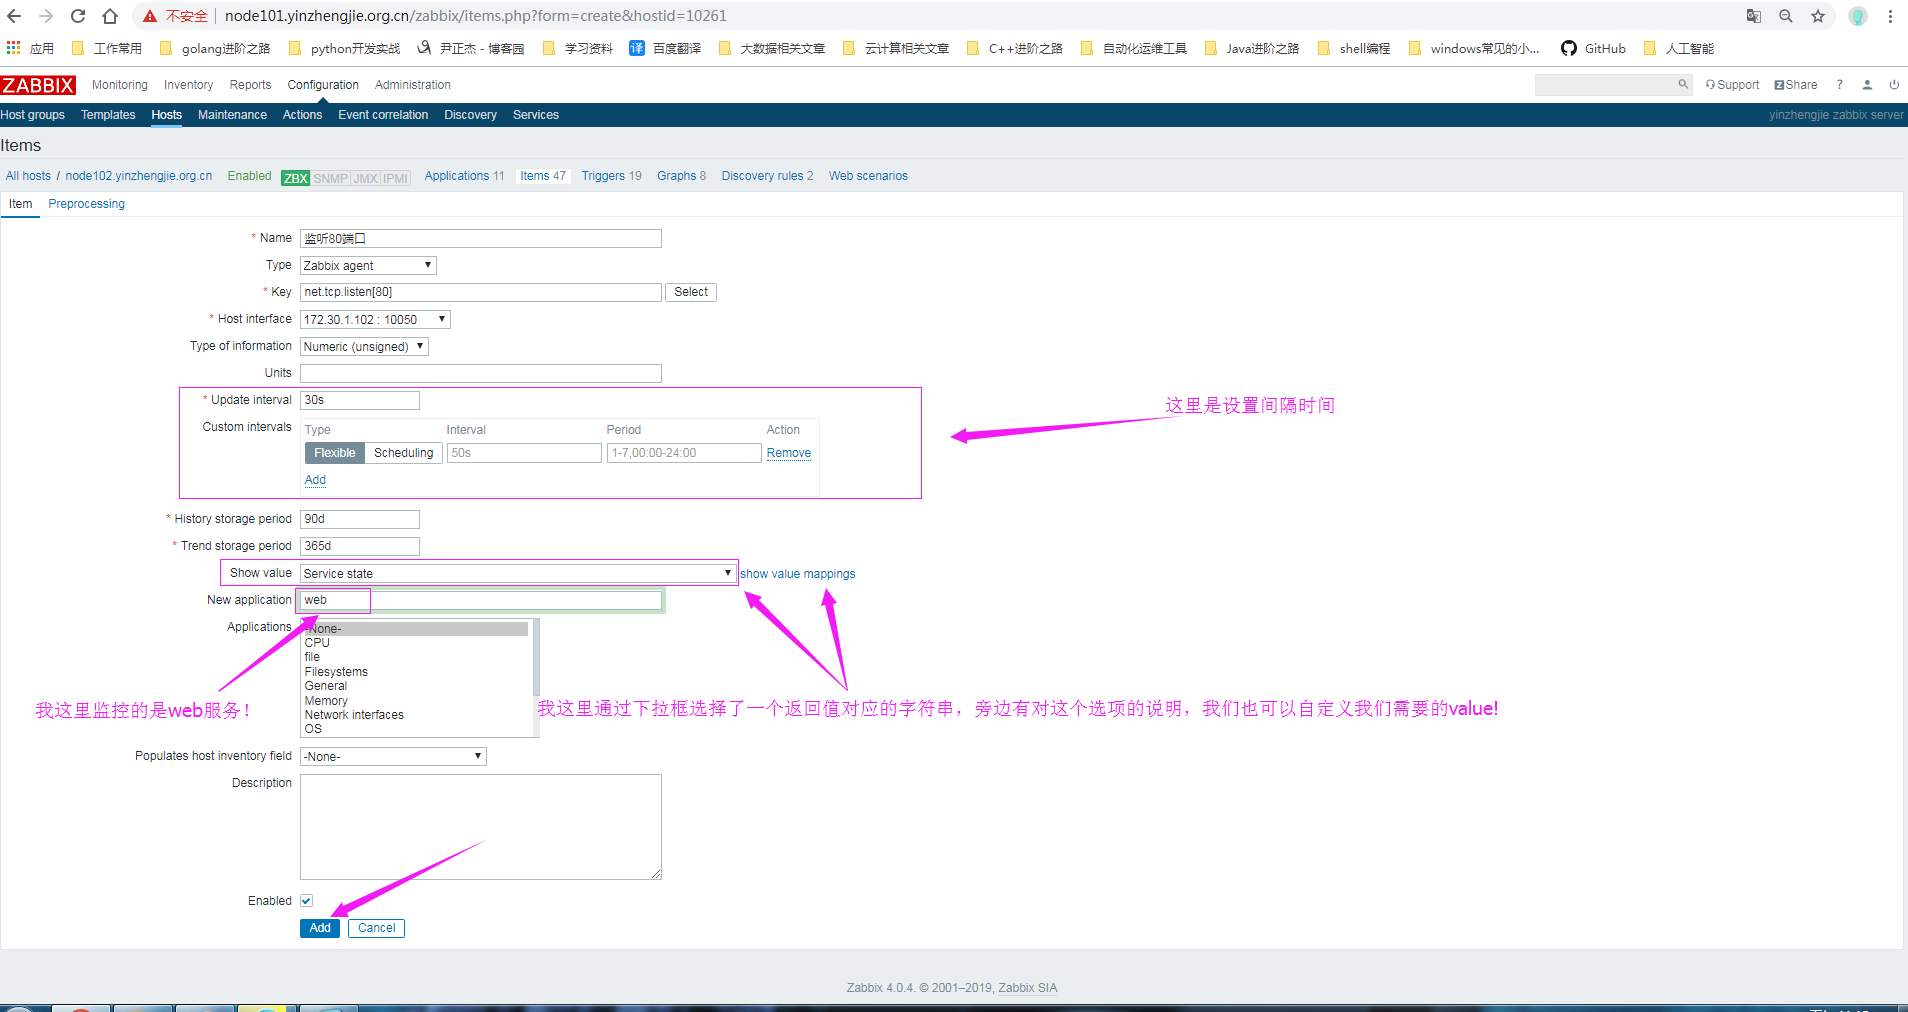Screen dimensions: 1908x1012
Task: Select Scheduling custom interval type
Action: [404, 453]
